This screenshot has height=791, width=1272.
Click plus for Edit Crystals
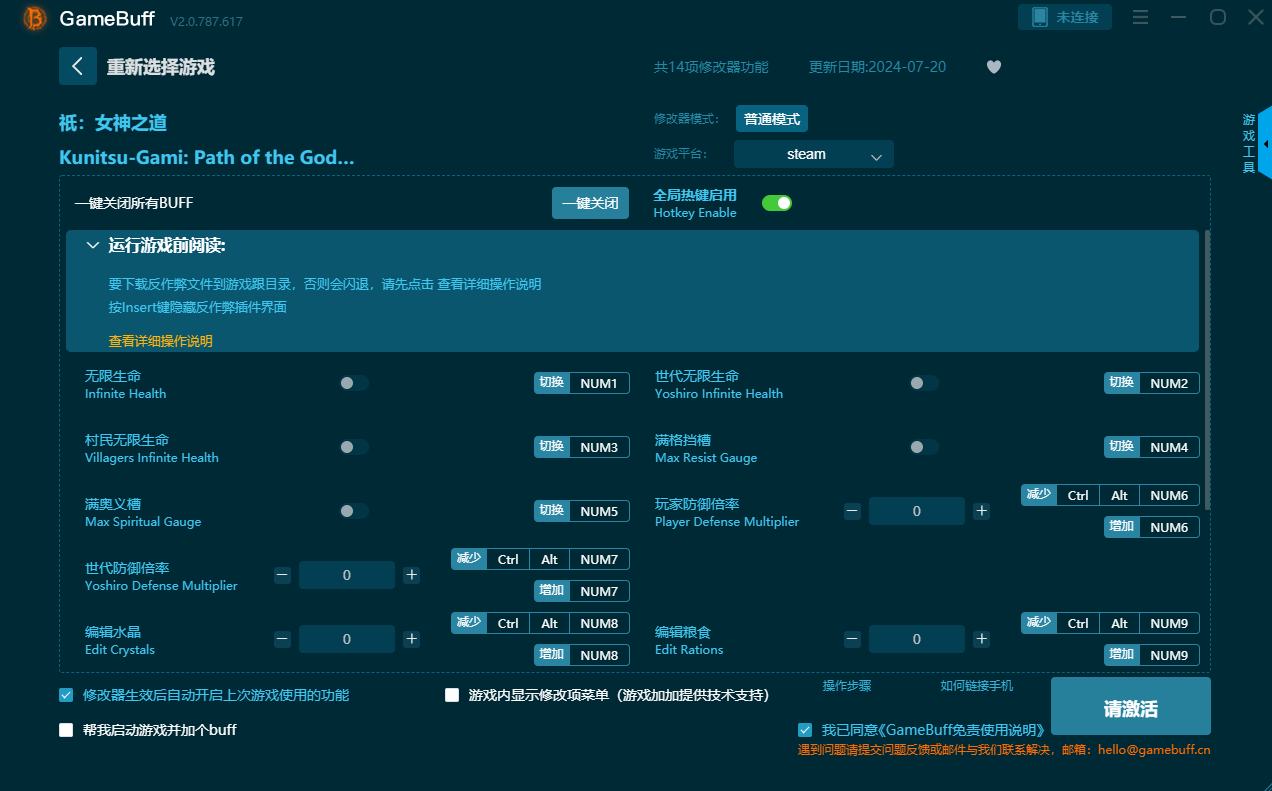(411, 639)
